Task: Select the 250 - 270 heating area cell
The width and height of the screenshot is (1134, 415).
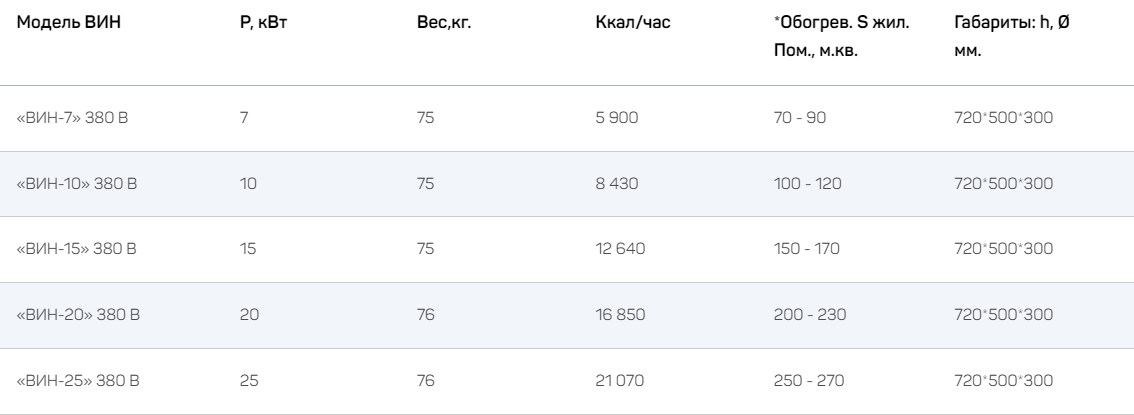Action: point(803,381)
